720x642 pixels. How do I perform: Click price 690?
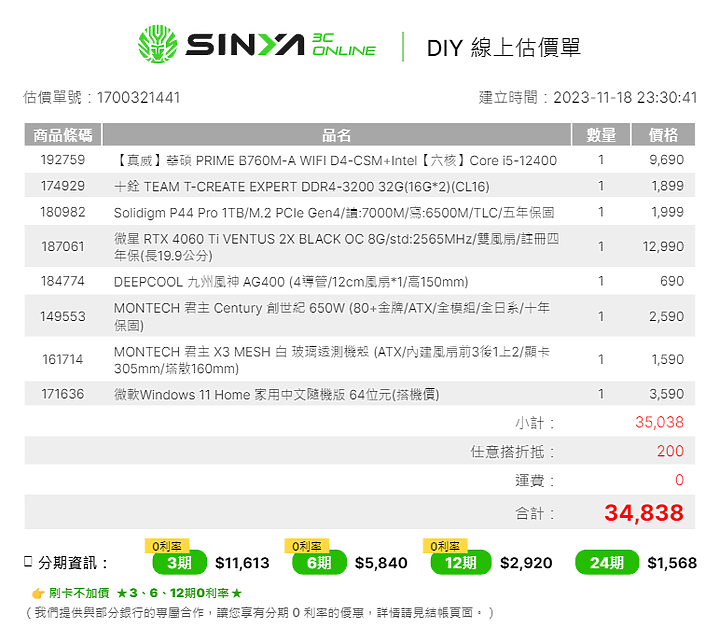(672, 281)
